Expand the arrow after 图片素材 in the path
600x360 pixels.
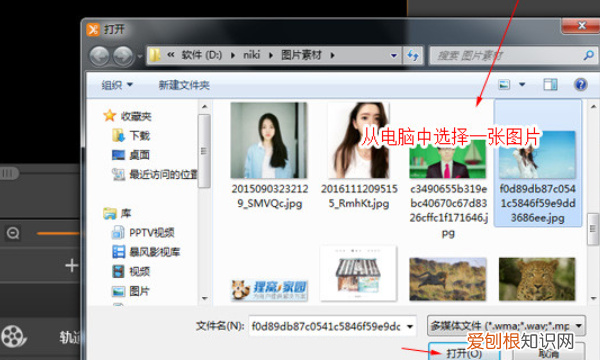pos(333,55)
